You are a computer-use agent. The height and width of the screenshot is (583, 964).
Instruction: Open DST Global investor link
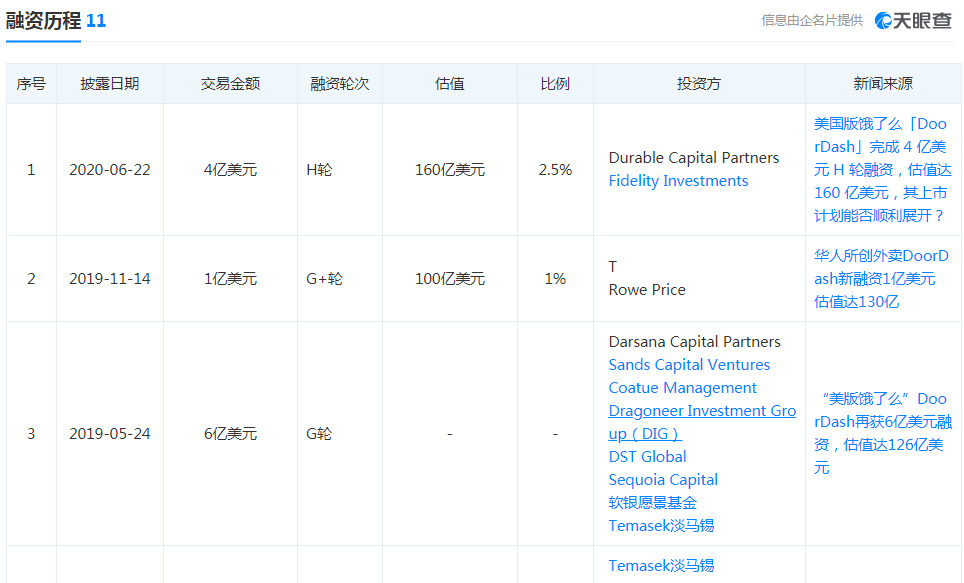(647, 457)
